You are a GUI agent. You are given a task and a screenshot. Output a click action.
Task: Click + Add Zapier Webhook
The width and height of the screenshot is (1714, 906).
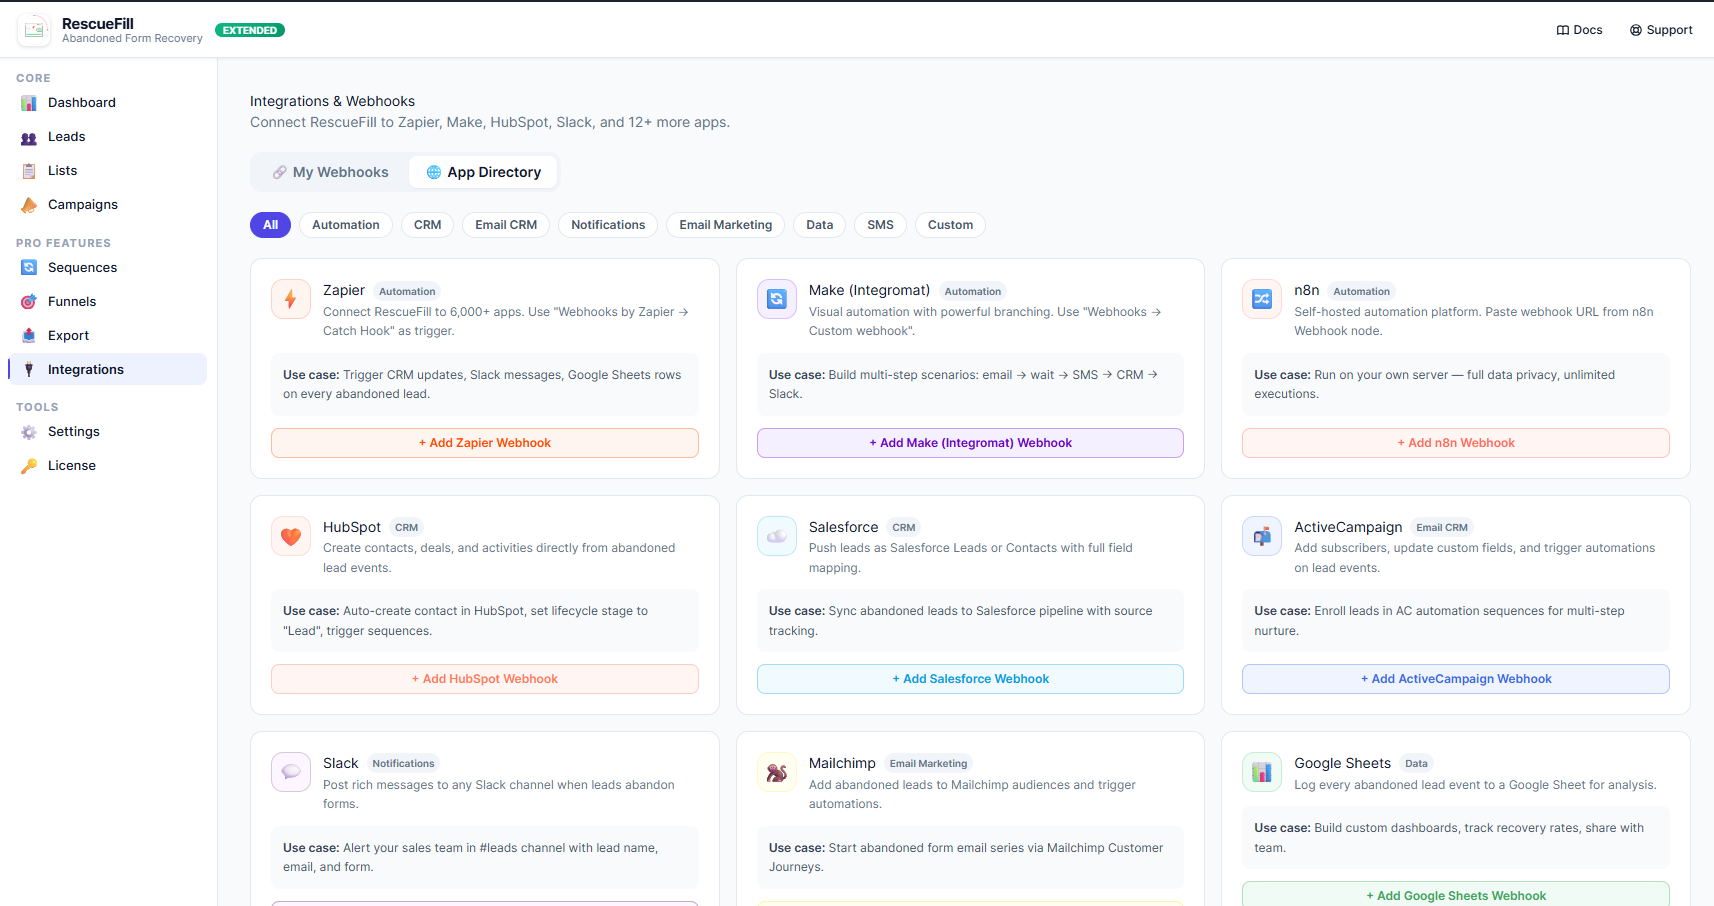484,442
